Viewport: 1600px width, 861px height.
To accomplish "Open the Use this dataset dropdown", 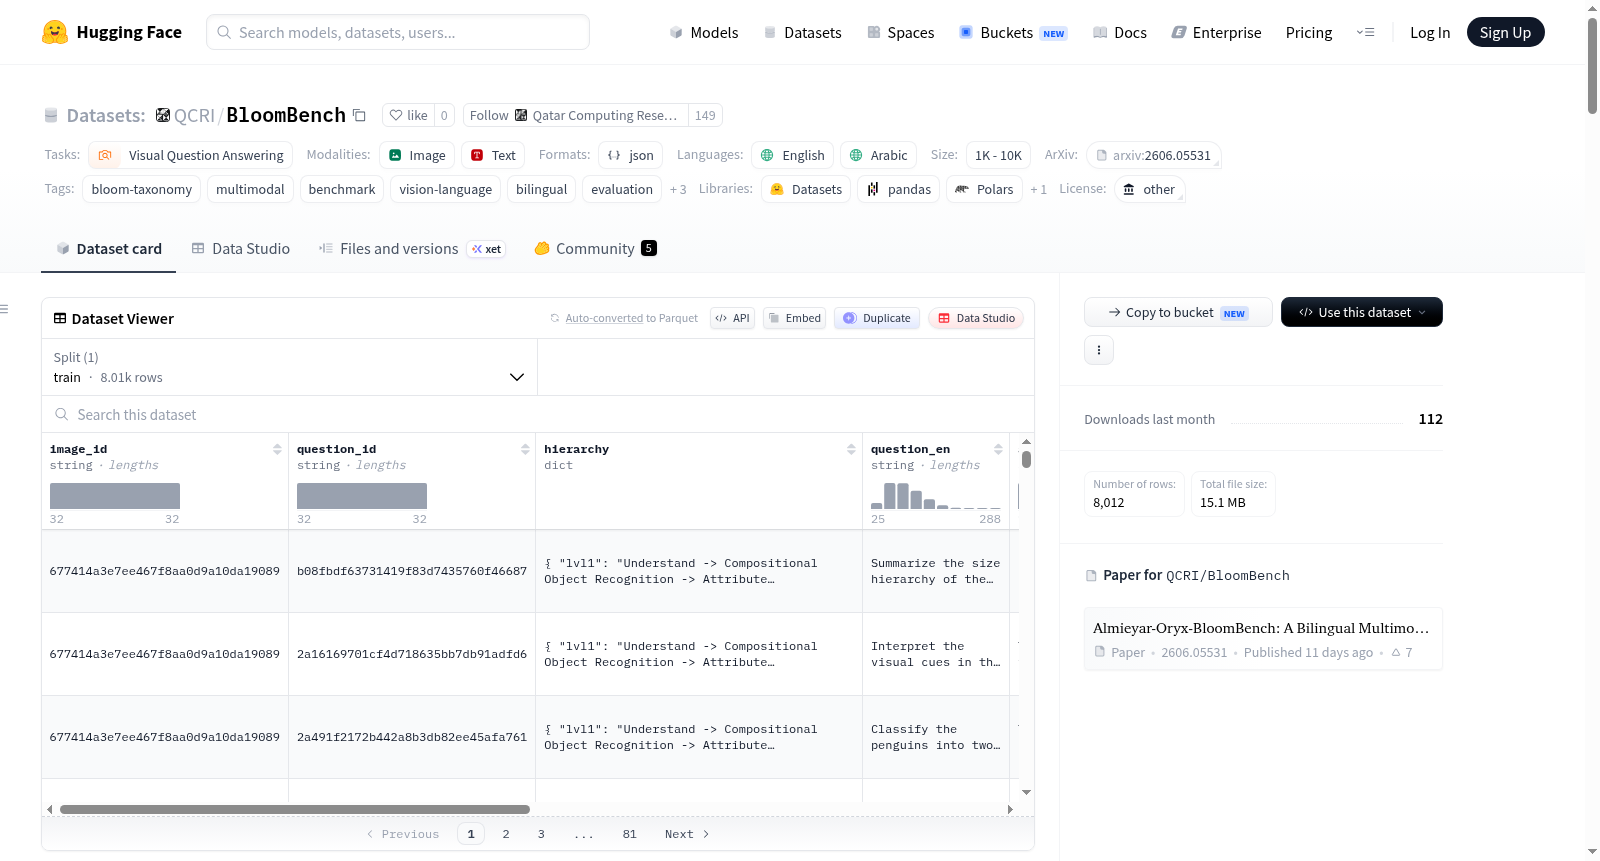I will 1362,312.
